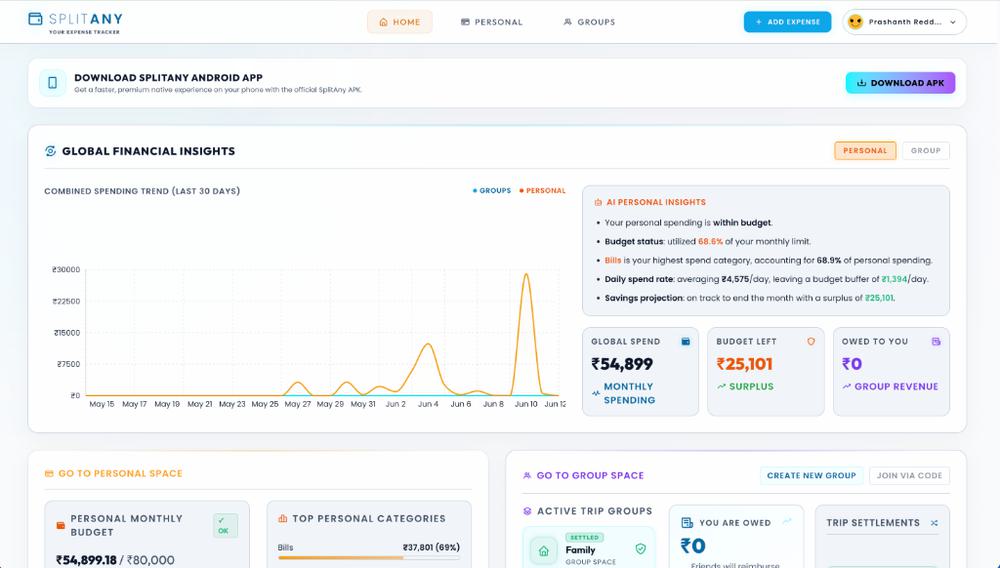1000x568 pixels.
Task: Click Create New Group button
Action: (x=811, y=476)
